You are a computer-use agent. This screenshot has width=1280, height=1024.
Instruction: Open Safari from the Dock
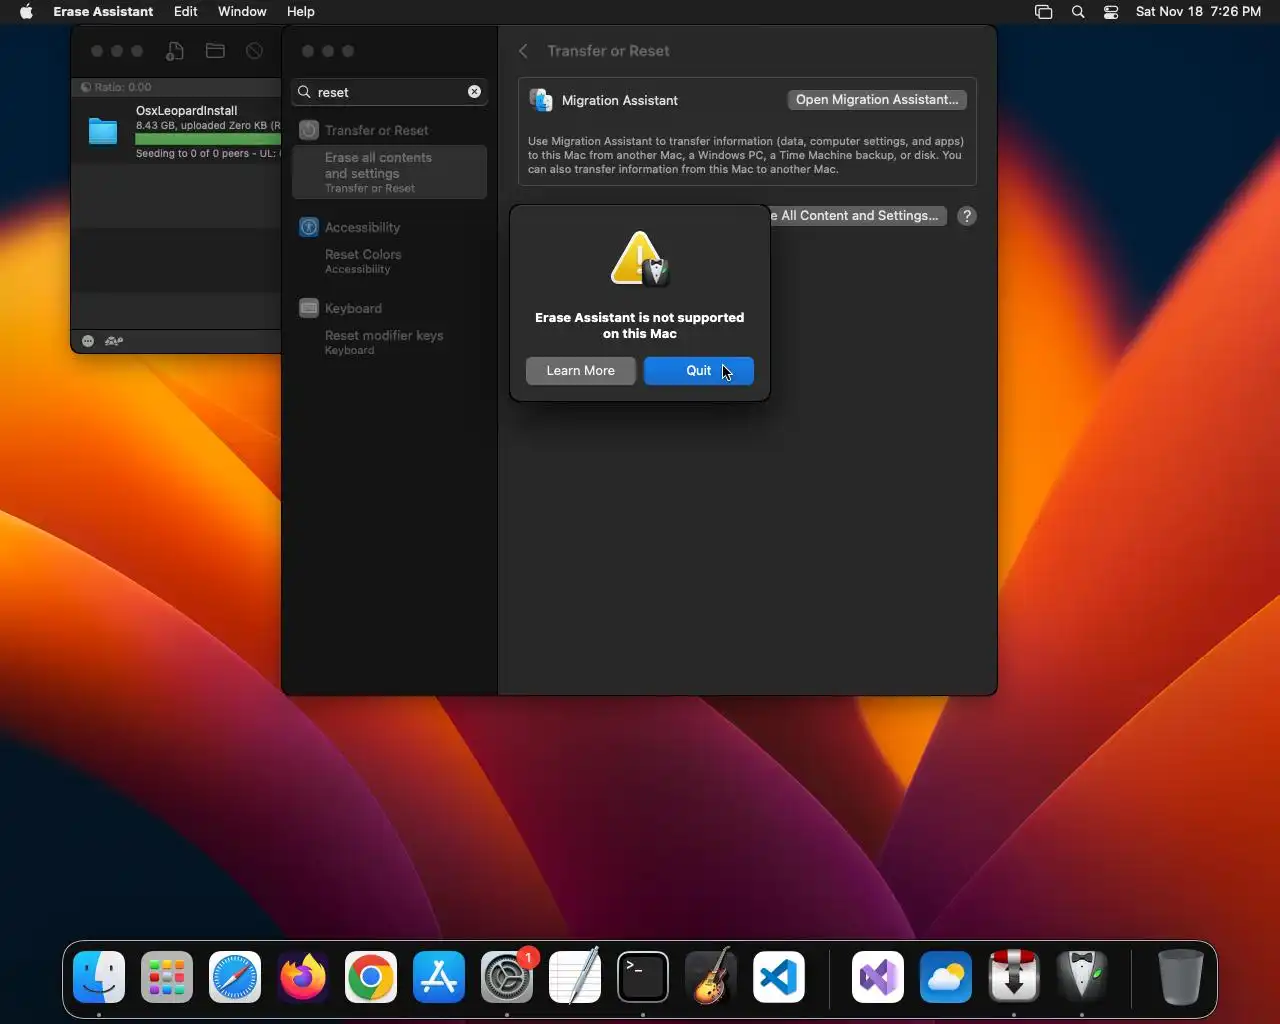235,977
